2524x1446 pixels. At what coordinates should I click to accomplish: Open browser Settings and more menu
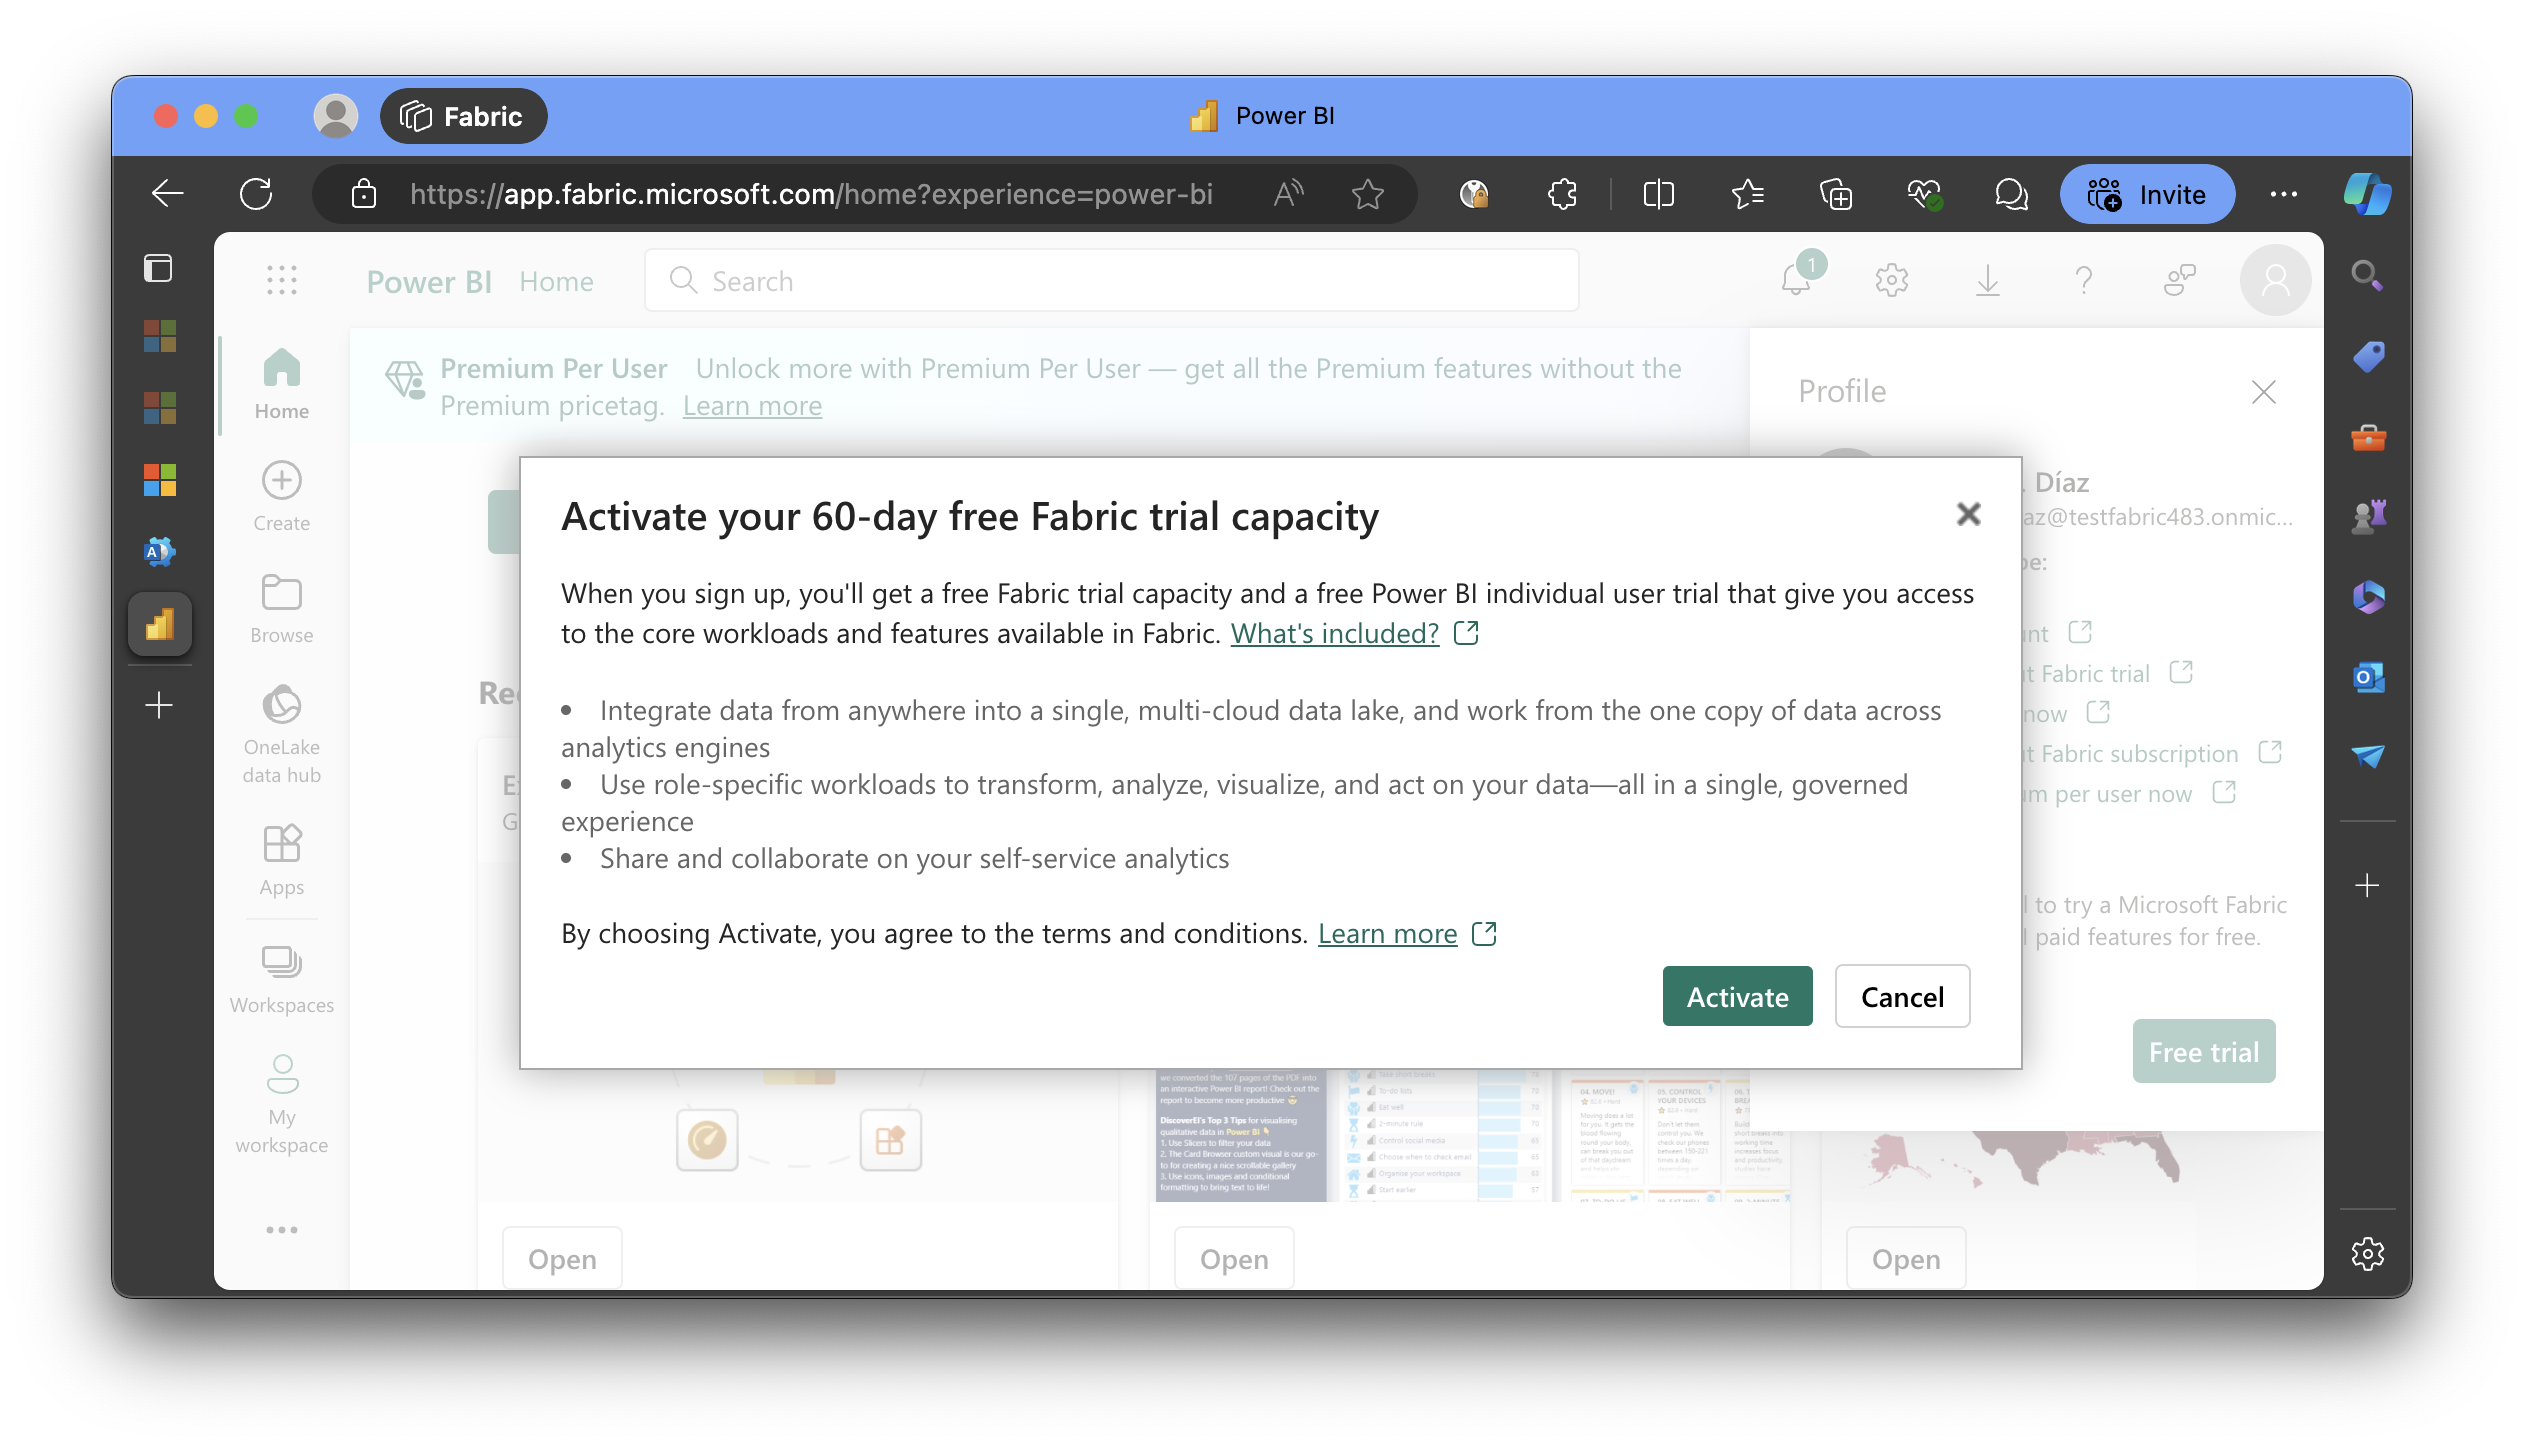coord(2284,194)
